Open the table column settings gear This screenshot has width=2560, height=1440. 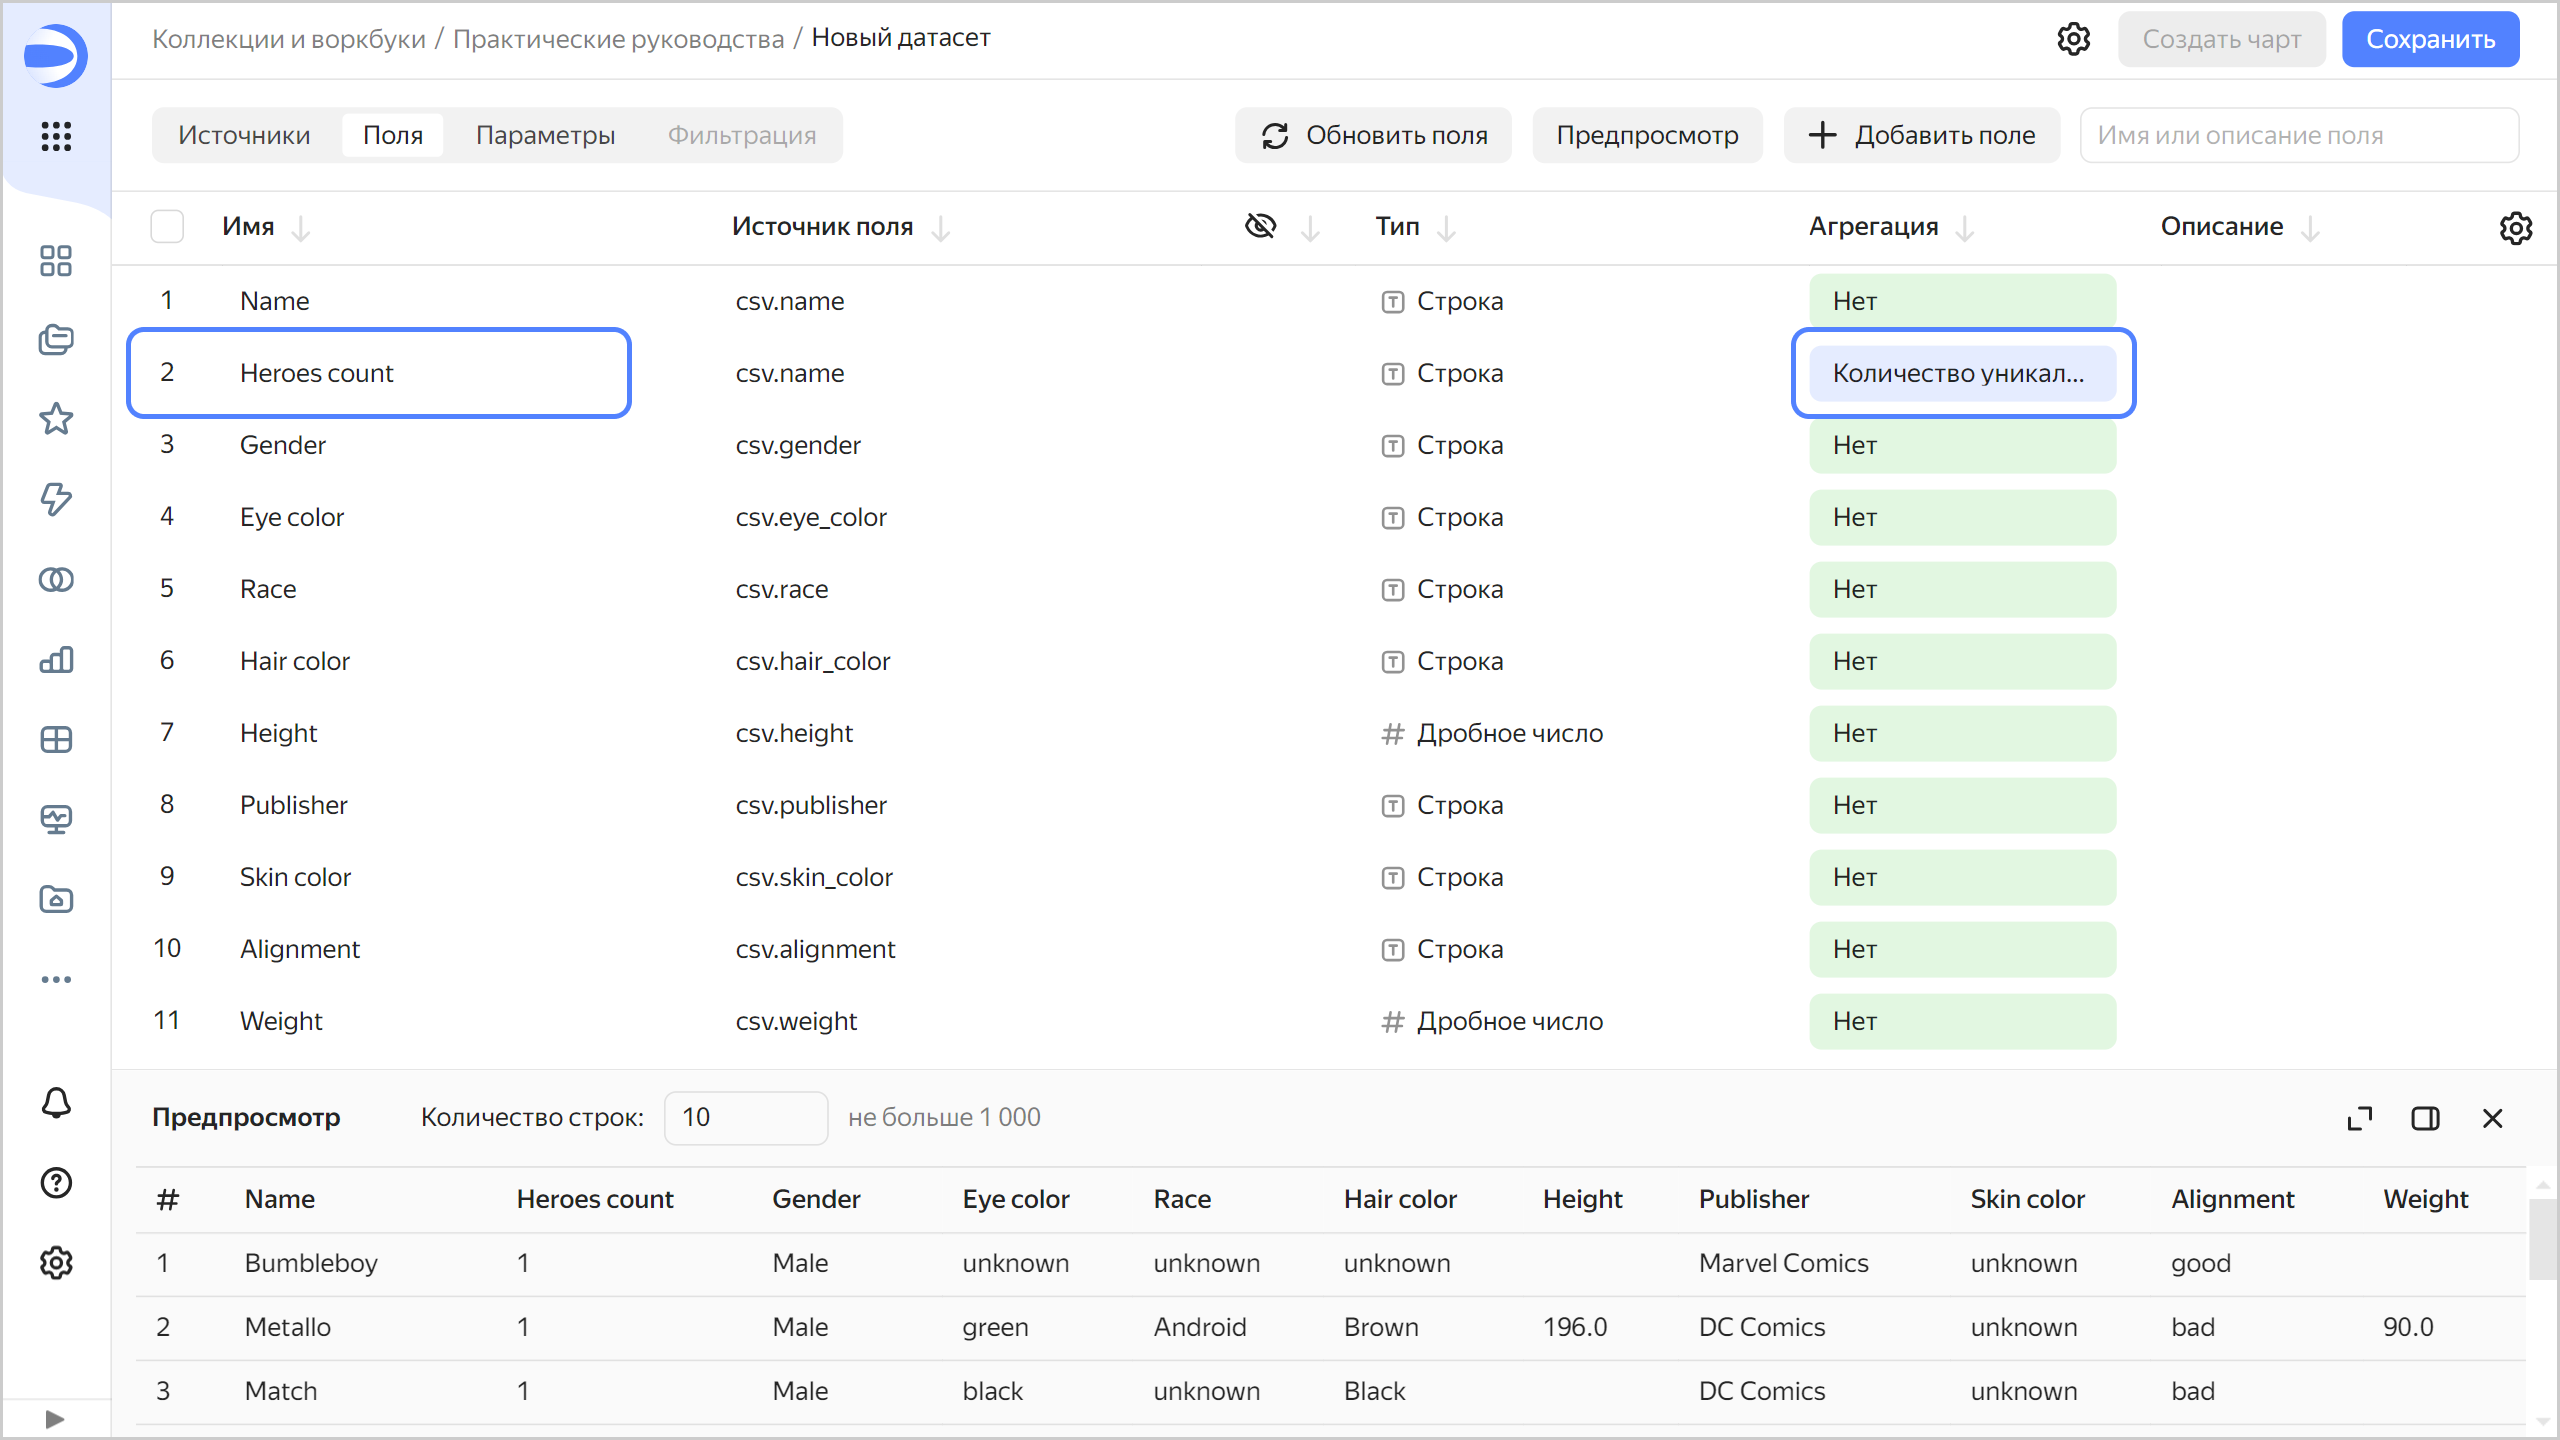tap(2516, 228)
